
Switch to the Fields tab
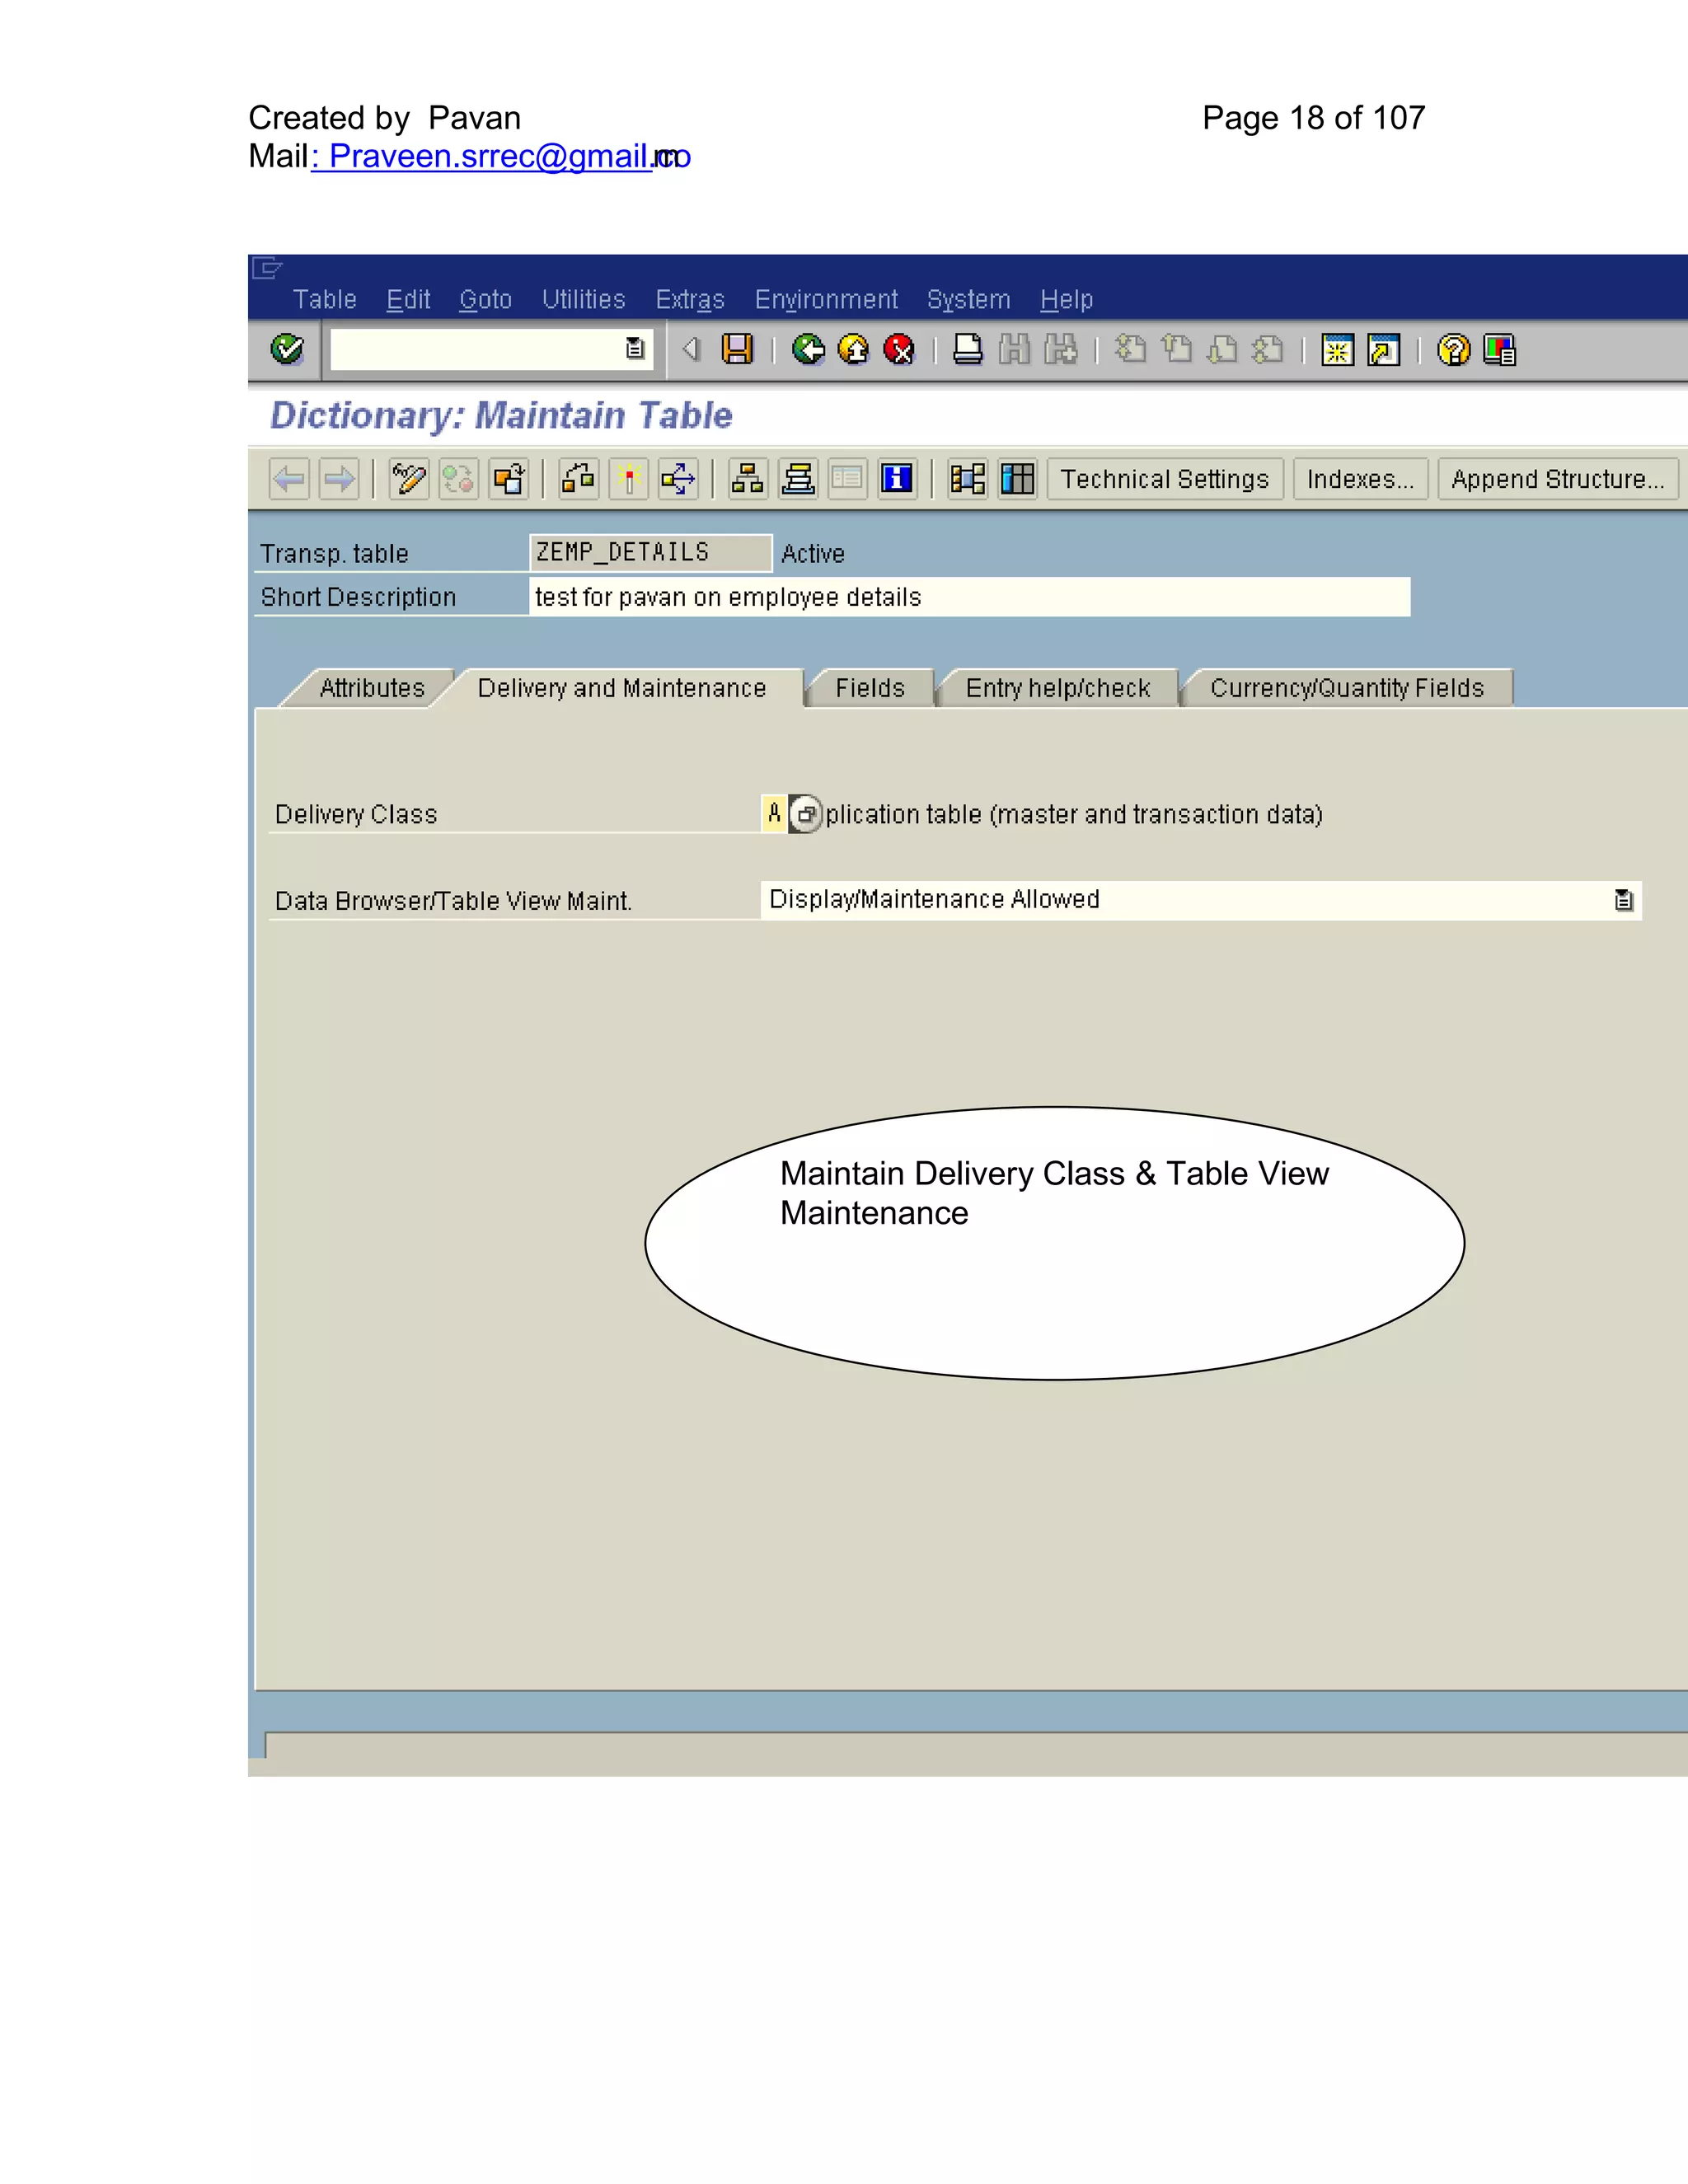(x=869, y=688)
